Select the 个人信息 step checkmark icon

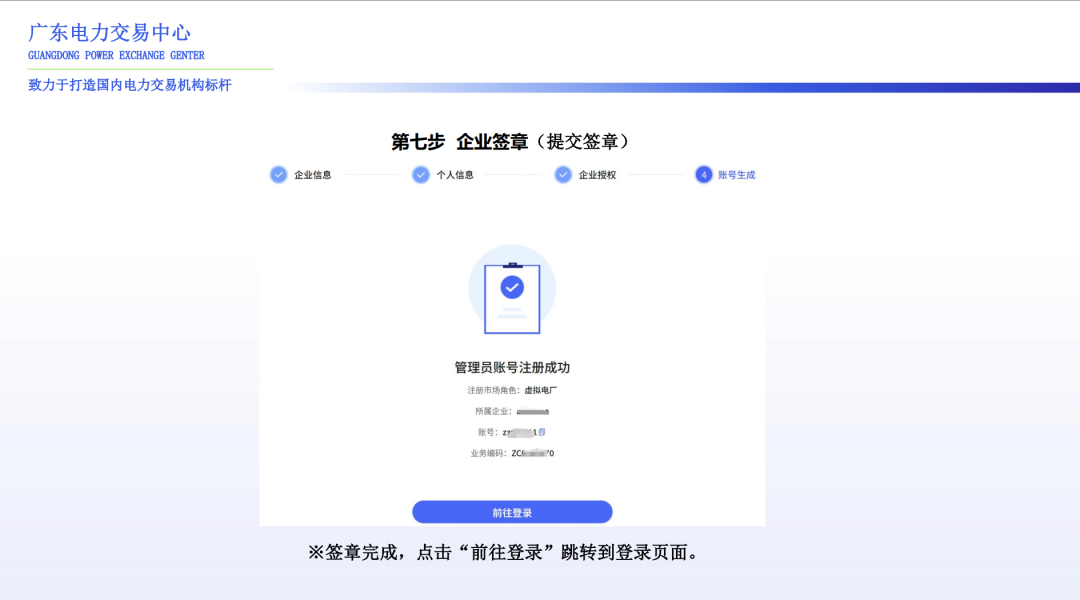[x=421, y=174]
